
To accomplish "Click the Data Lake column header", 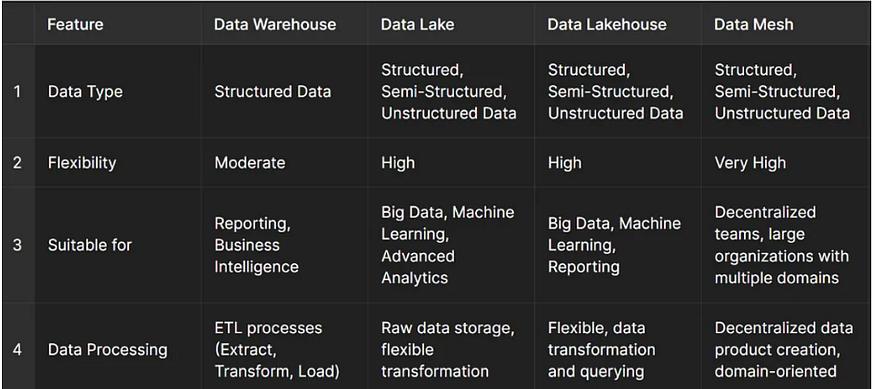I will 417,25.
